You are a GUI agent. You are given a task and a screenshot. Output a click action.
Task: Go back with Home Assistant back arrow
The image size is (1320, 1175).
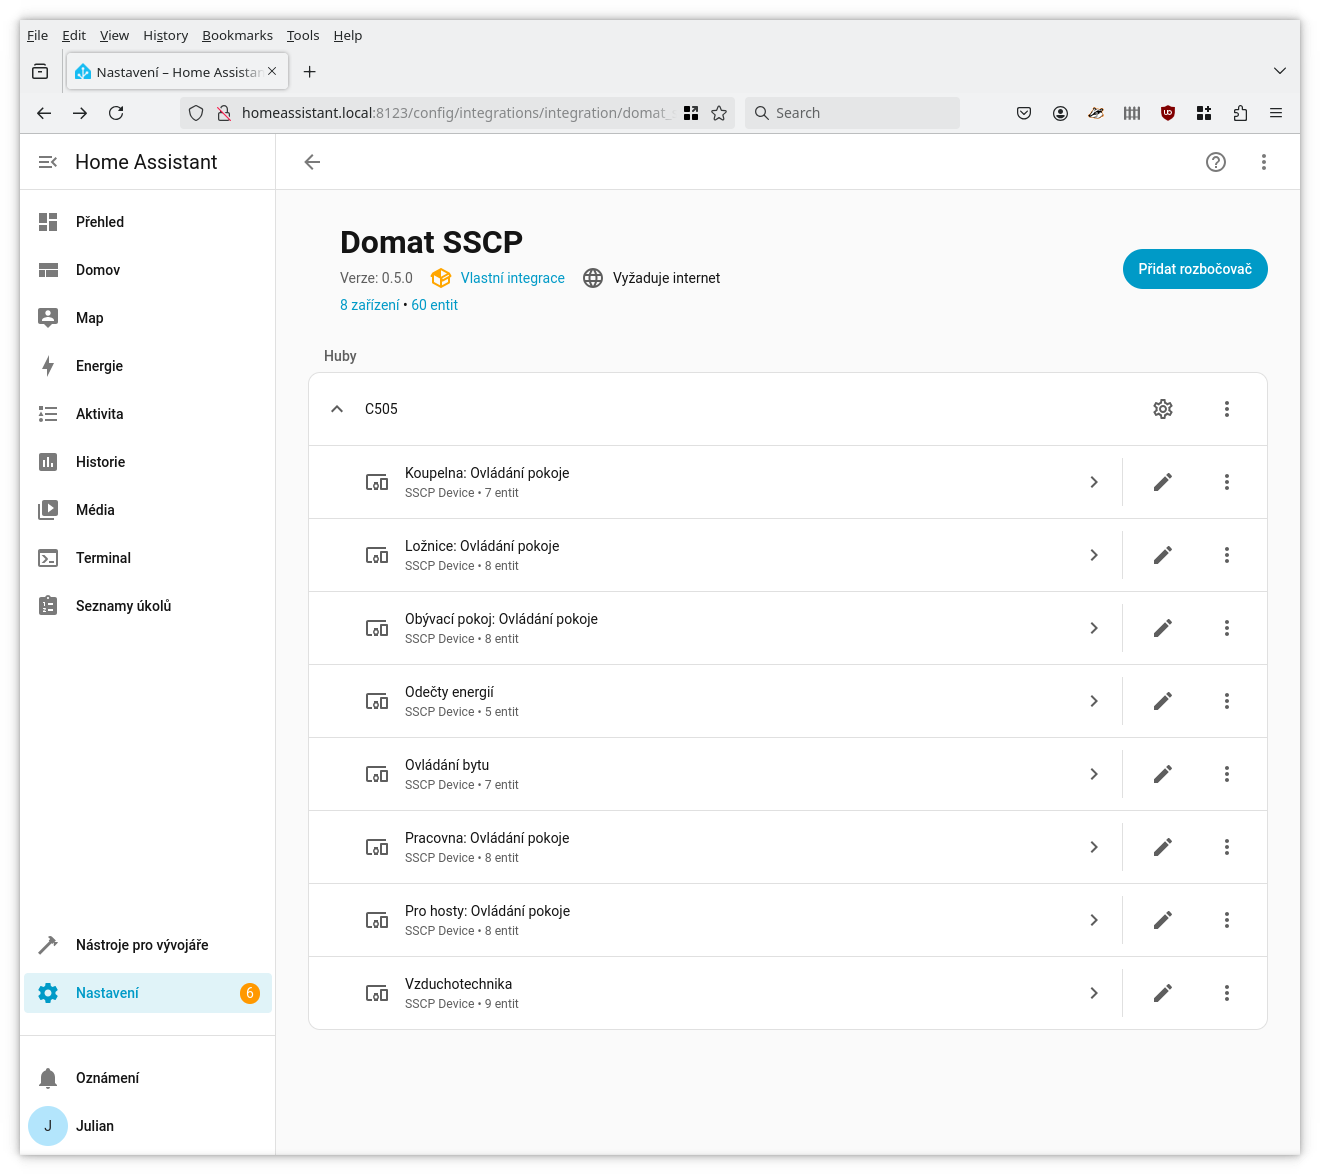312,162
